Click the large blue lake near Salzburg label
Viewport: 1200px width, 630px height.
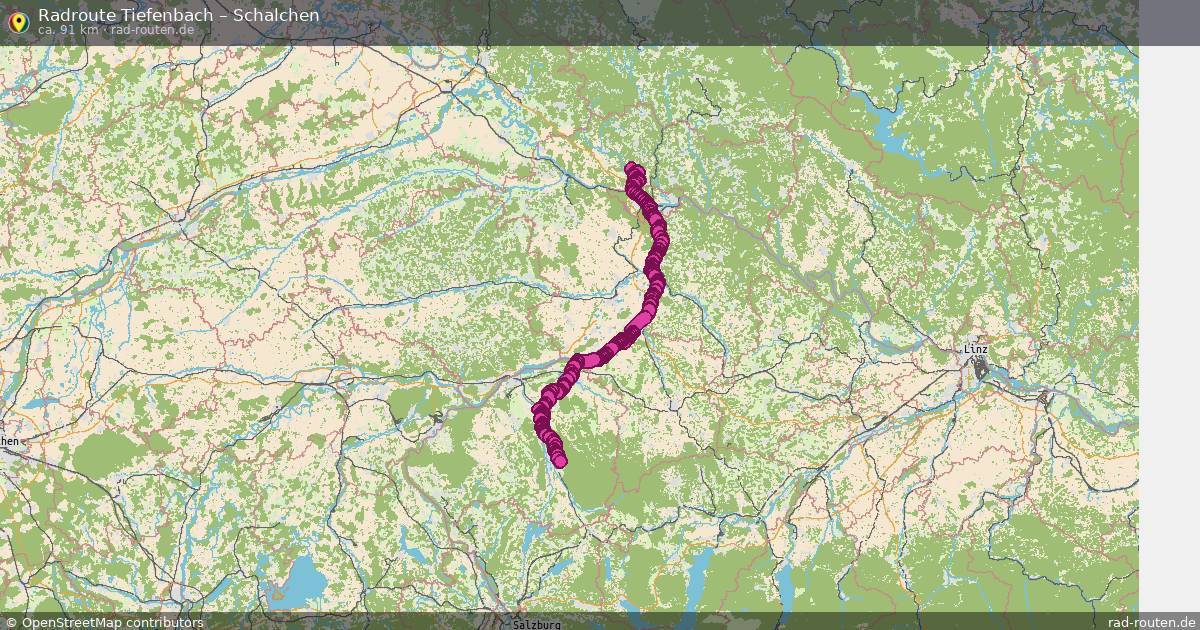(296, 580)
